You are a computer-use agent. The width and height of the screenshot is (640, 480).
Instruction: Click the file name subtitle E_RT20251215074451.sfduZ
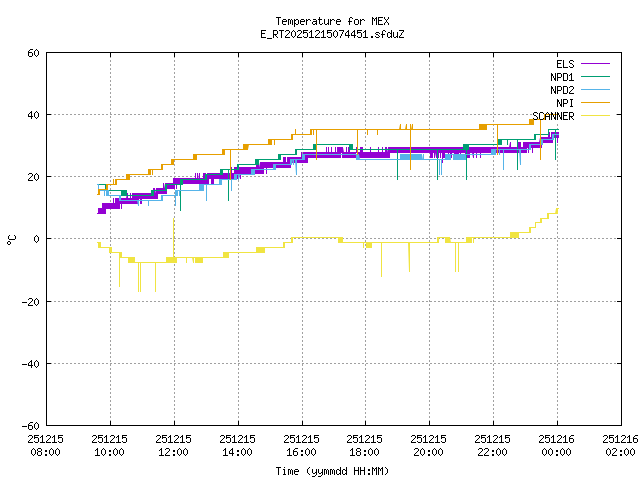[x=332, y=34]
